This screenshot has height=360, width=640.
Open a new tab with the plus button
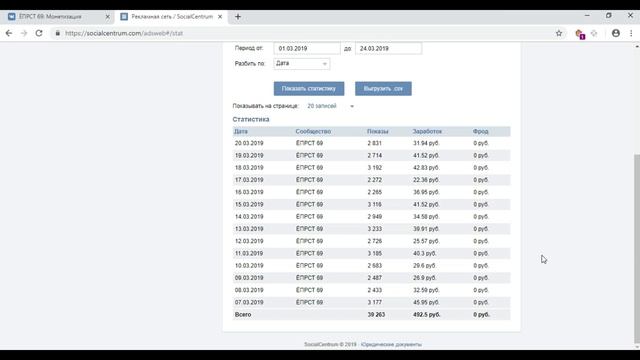pos(238,17)
